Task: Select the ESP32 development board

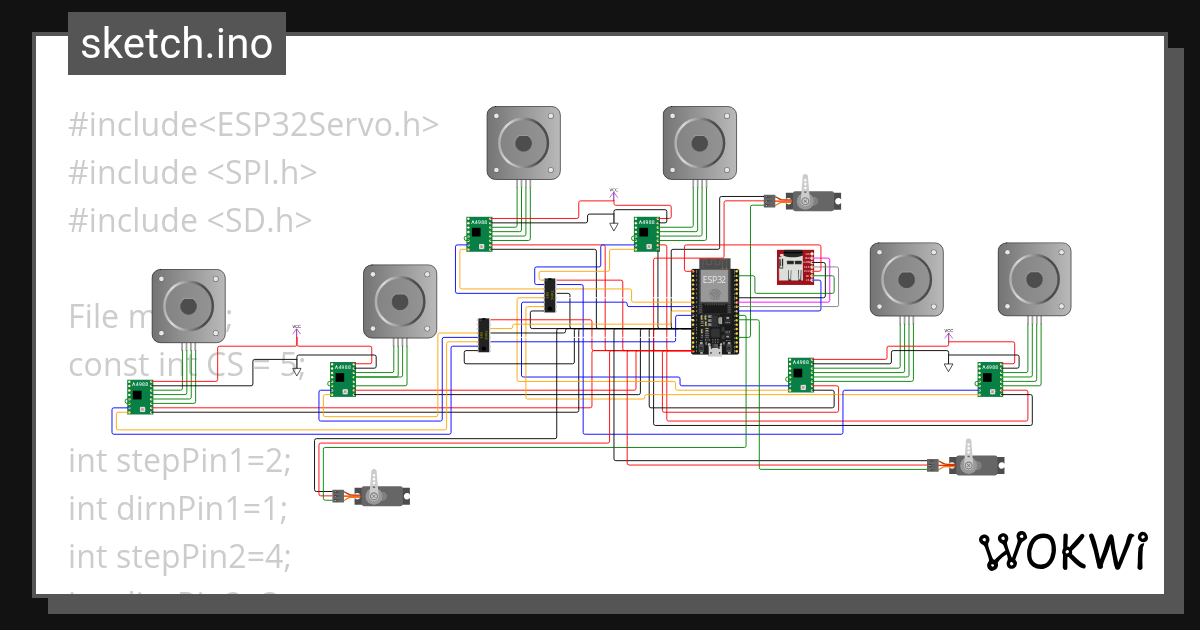Action: pos(715,310)
